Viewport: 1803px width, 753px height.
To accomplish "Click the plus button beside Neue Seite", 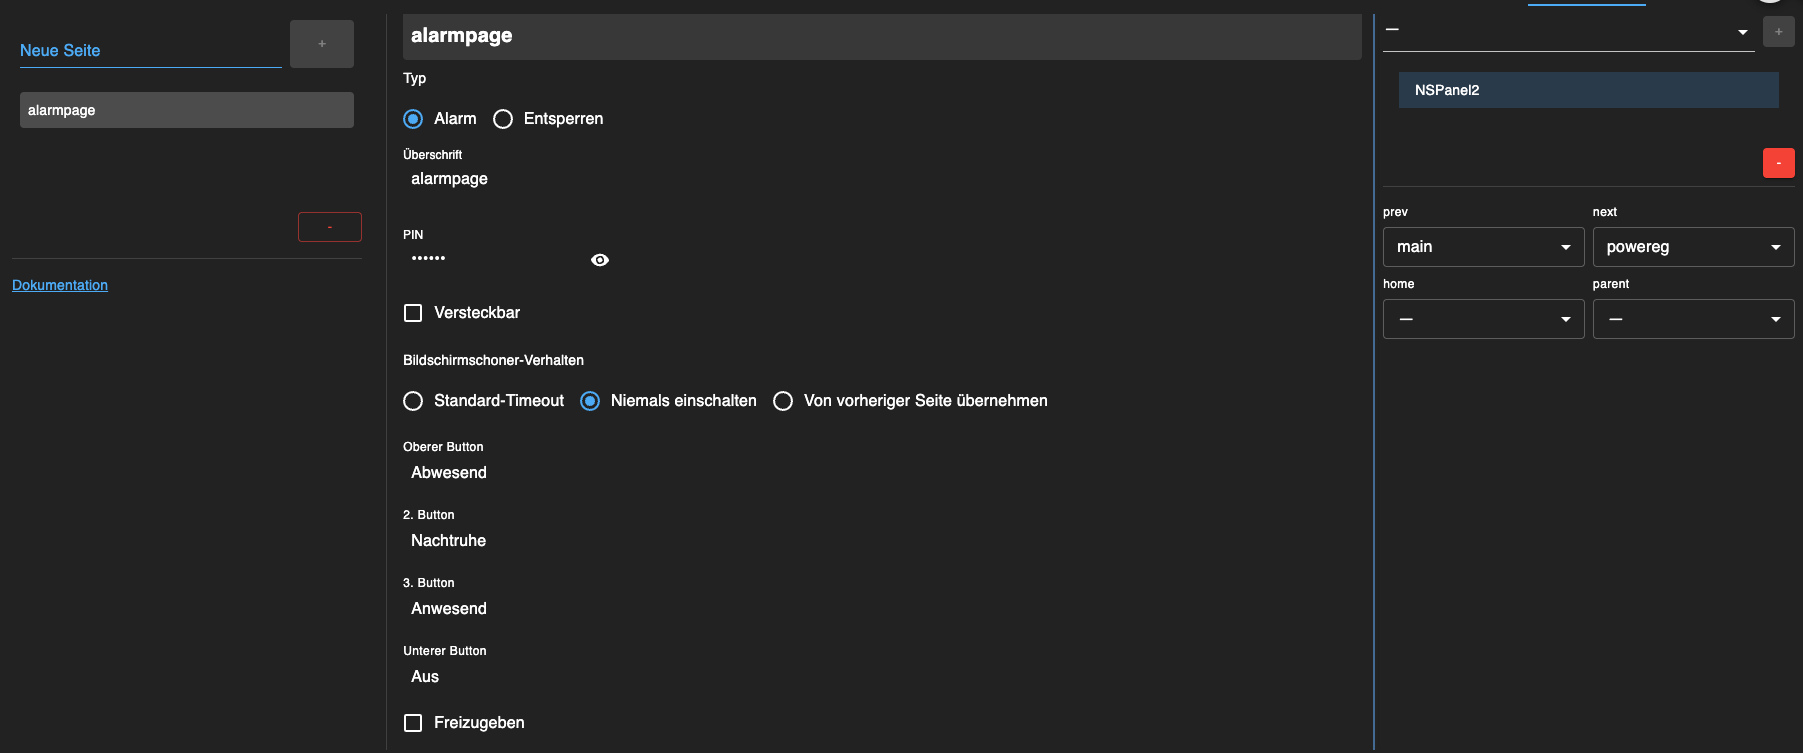I will pos(321,44).
